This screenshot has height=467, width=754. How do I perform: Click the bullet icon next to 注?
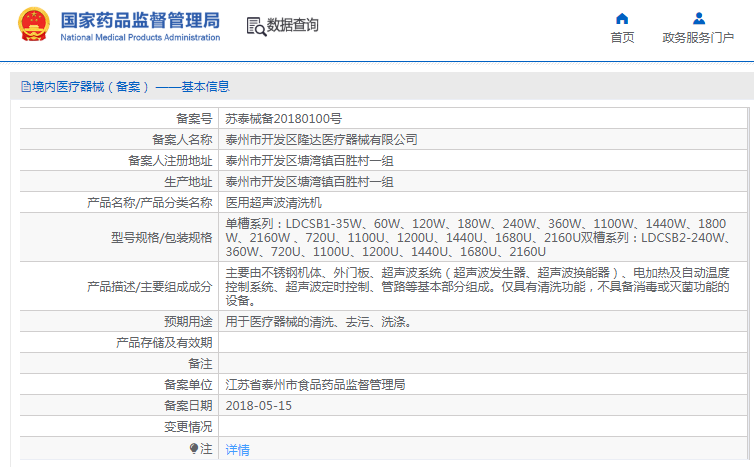coord(194,449)
